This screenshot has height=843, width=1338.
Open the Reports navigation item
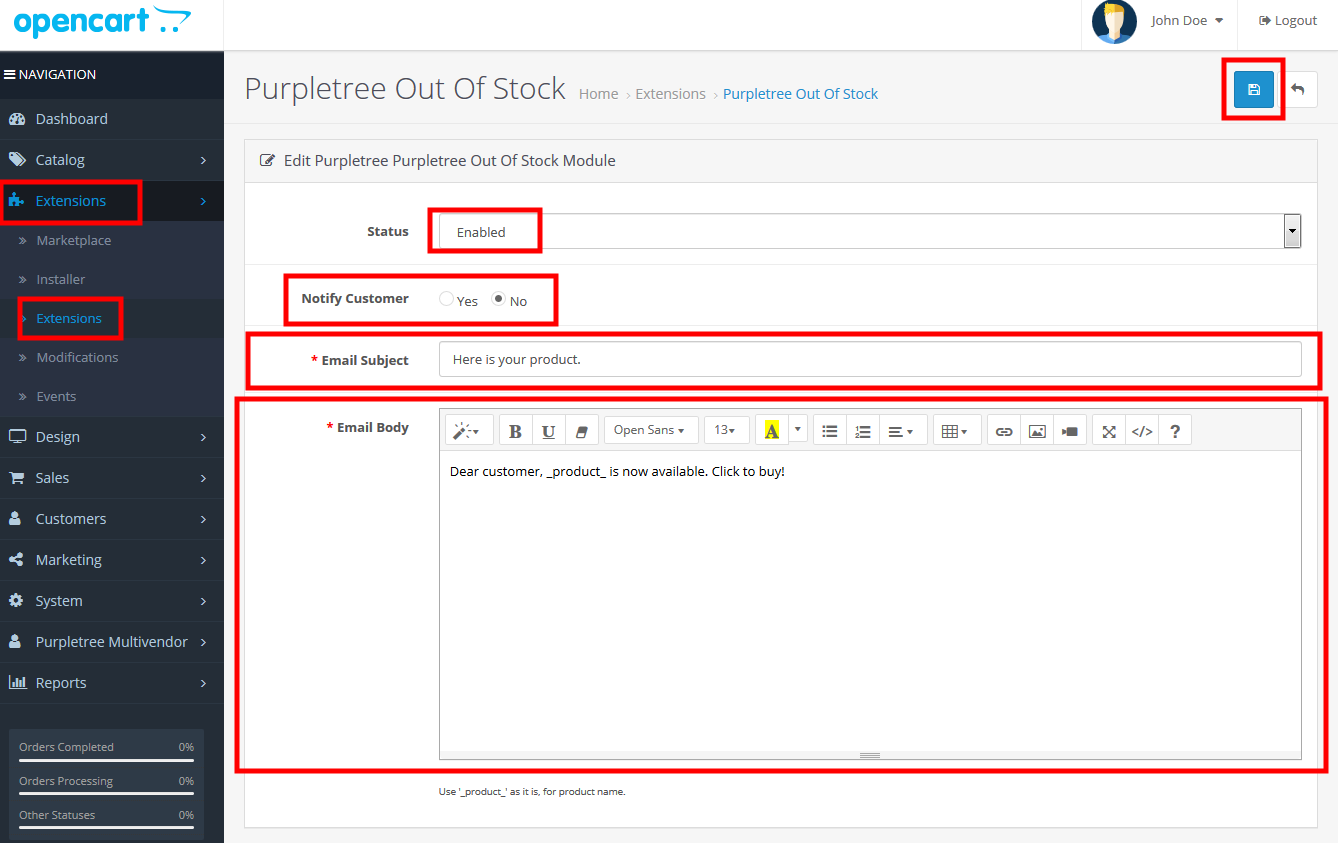(x=112, y=683)
